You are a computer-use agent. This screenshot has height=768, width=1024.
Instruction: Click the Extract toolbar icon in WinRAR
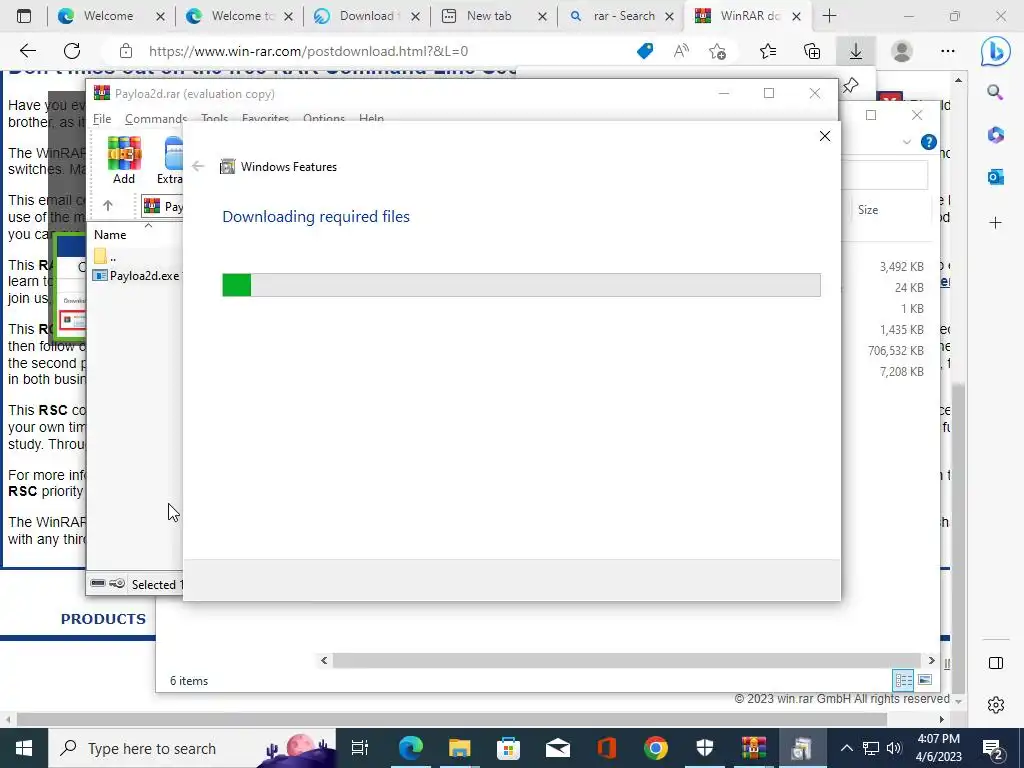point(170,161)
